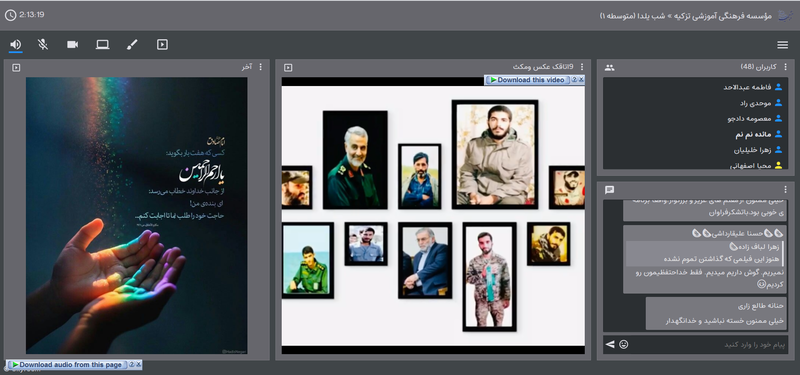The height and width of the screenshot is (375, 800).
Task: Open the hamburger main menu
Action: (x=783, y=45)
